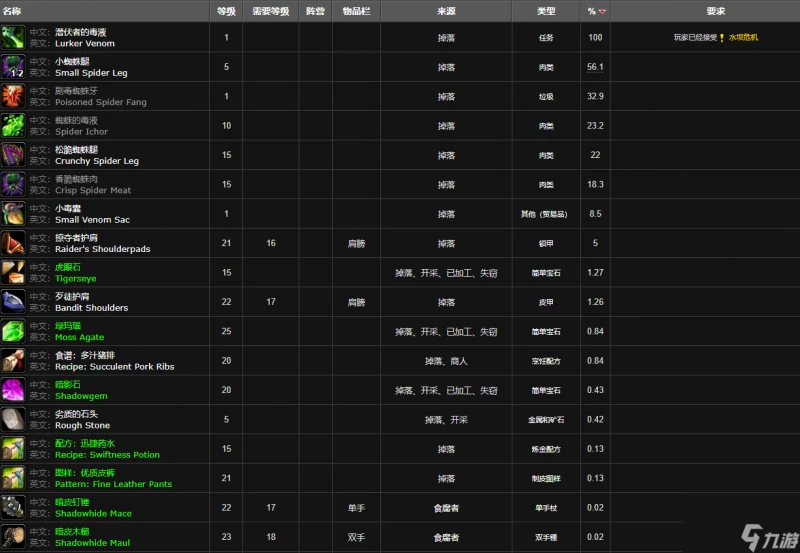Viewport: 800px width, 553px height.
Task: Open the 水坝危机 quest link
Action: [743, 38]
